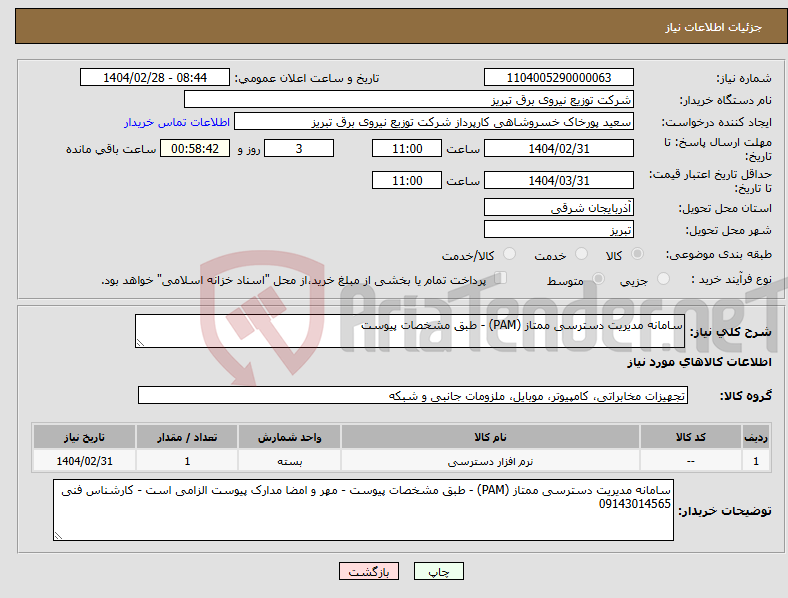
Task: Click the ردیف column header
Action: (x=756, y=437)
